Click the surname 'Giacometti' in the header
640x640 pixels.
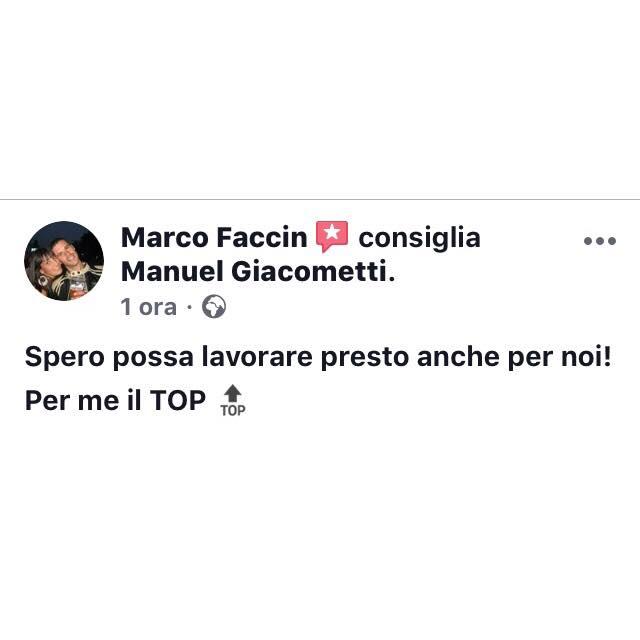click(x=309, y=271)
